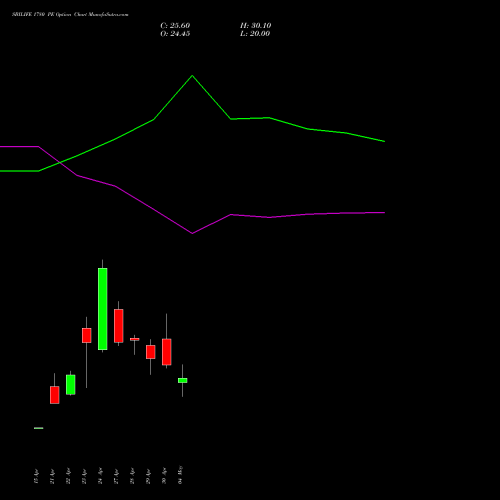Select the 22 Apr date label
The width and height of the screenshot is (500, 500).
pyautogui.click(x=68, y=476)
